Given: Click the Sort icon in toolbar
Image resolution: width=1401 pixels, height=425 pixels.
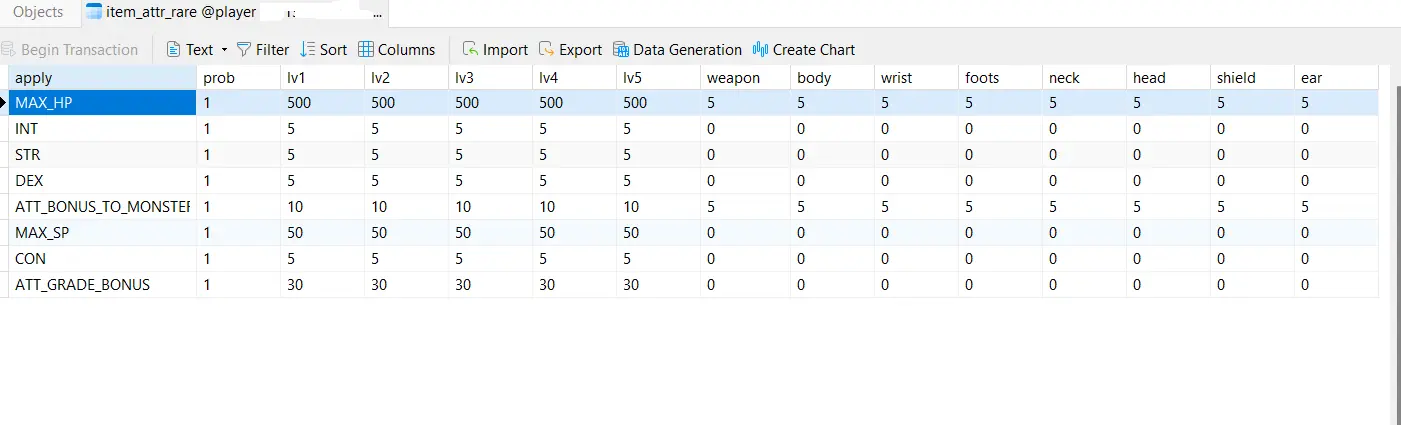Looking at the screenshot, I should pos(308,50).
